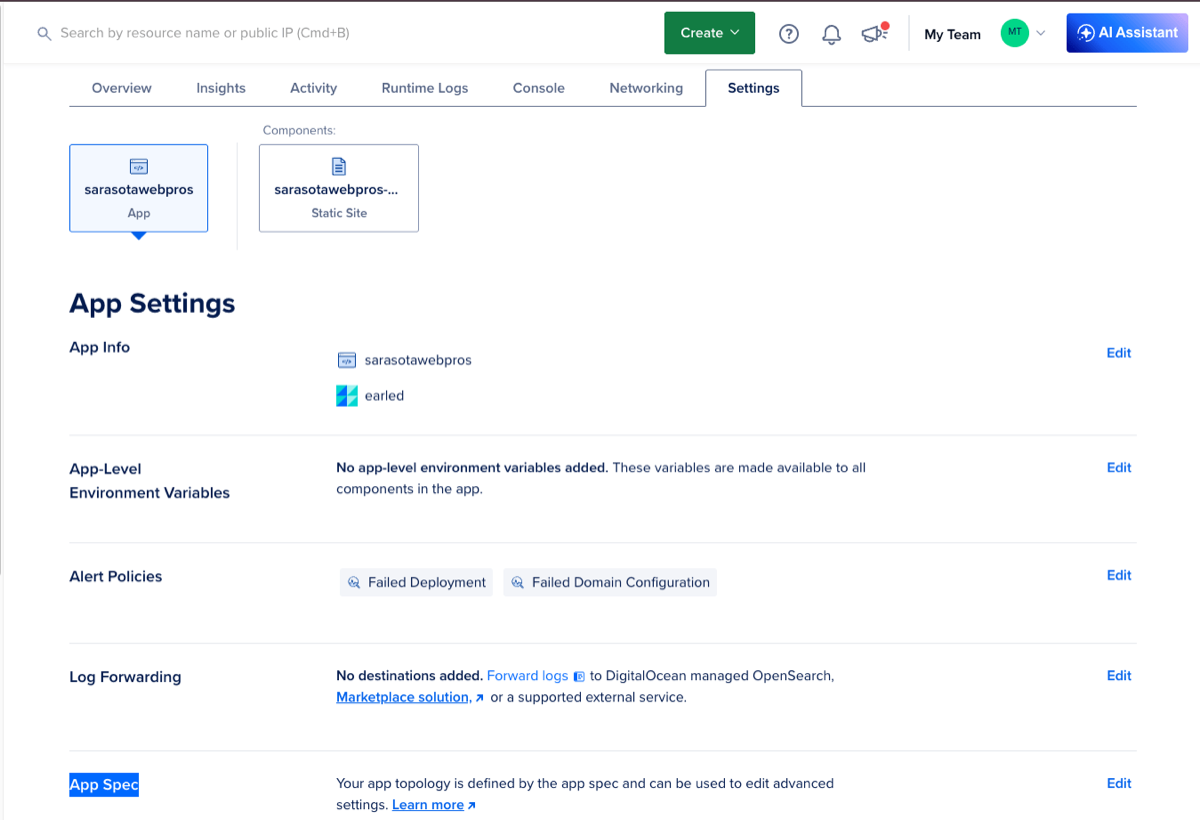Open the Console tab

click(x=539, y=88)
